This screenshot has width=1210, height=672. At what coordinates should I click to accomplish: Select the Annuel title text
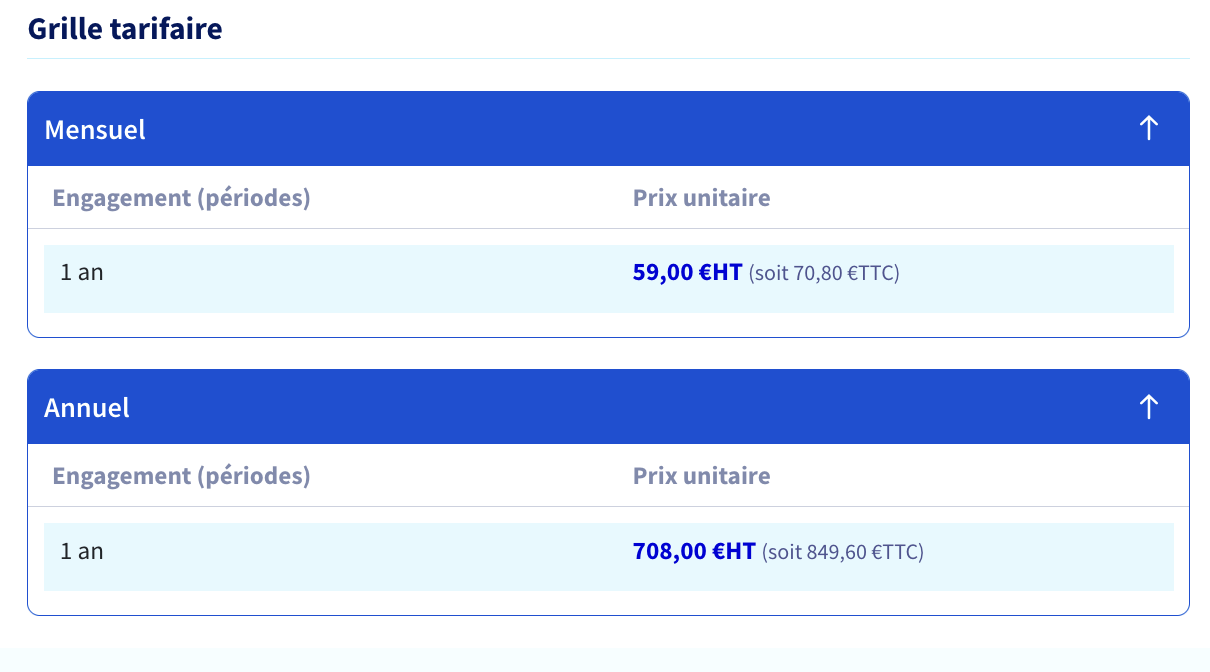[87, 407]
